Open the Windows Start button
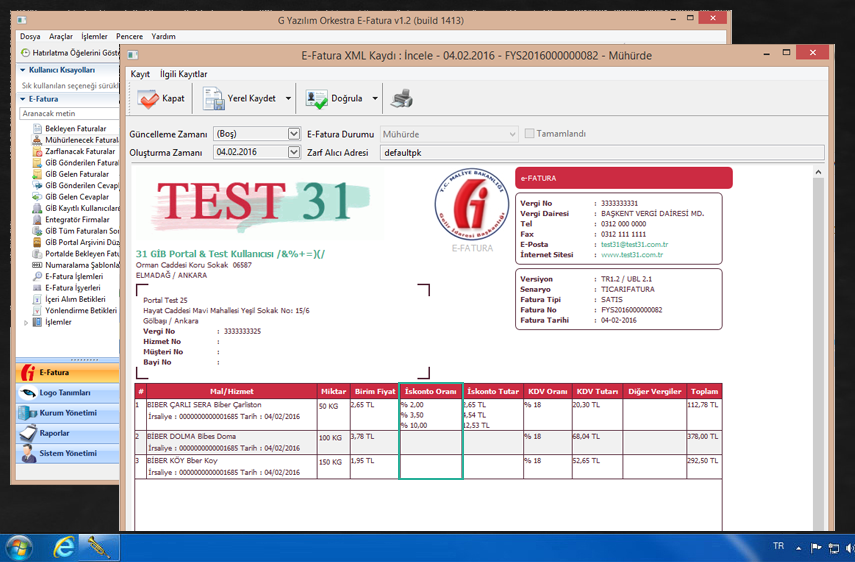 (18, 547)
